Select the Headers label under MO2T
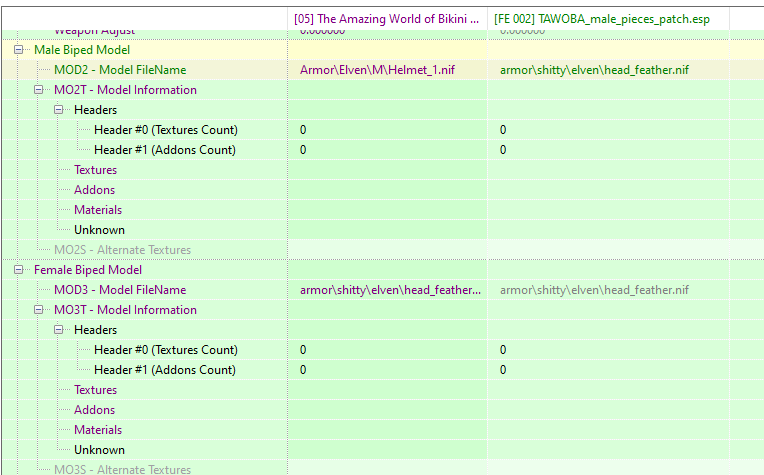This screenshot has height=475, width=764. pos(96,110)
